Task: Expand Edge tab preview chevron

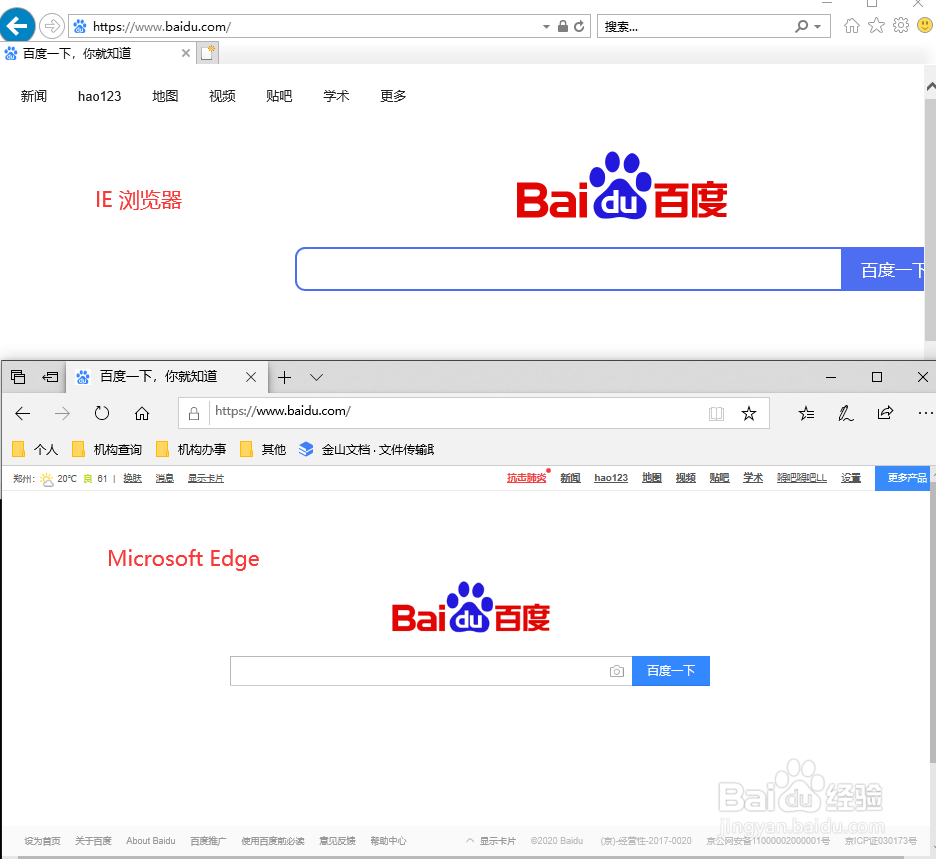Action: click(x=316, y=377)
